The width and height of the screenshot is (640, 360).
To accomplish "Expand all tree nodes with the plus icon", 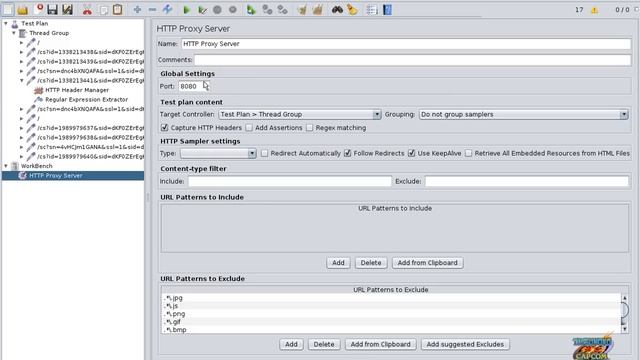I will pos(137,9).
